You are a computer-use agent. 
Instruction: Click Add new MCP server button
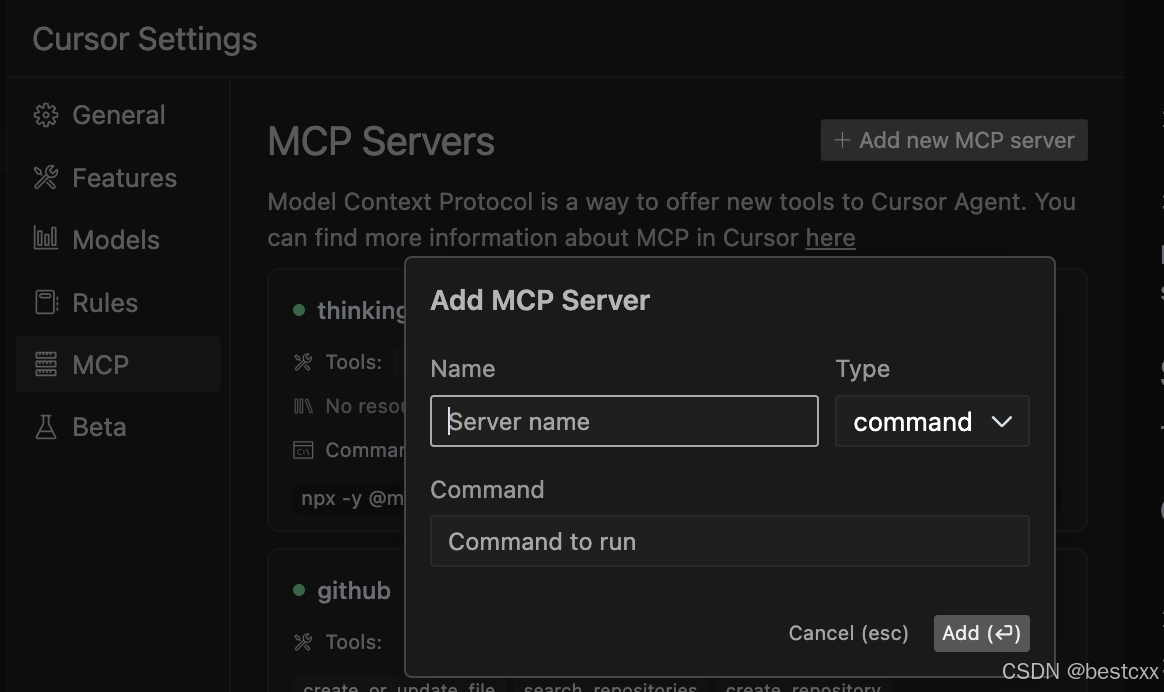click(954, 140)
